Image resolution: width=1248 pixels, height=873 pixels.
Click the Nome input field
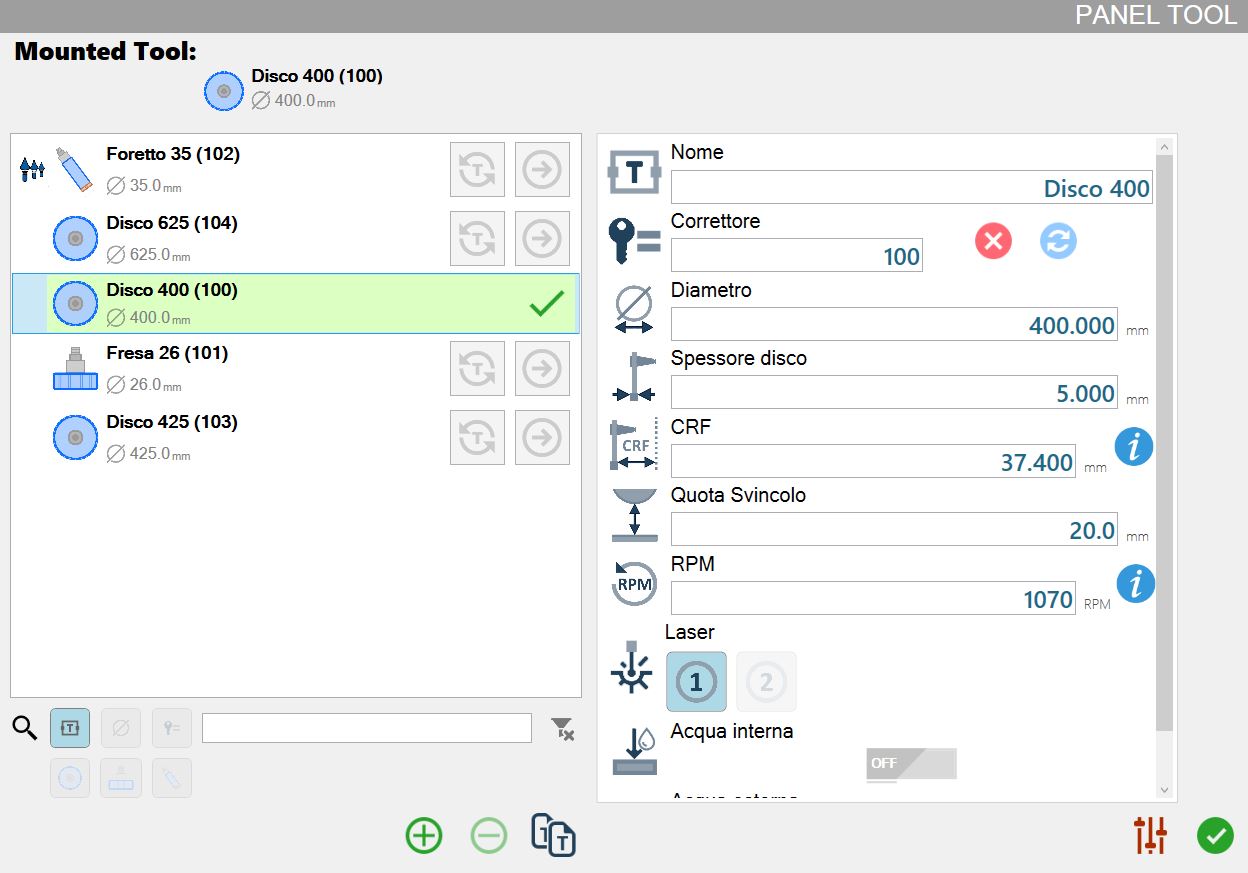pos(912,188)
